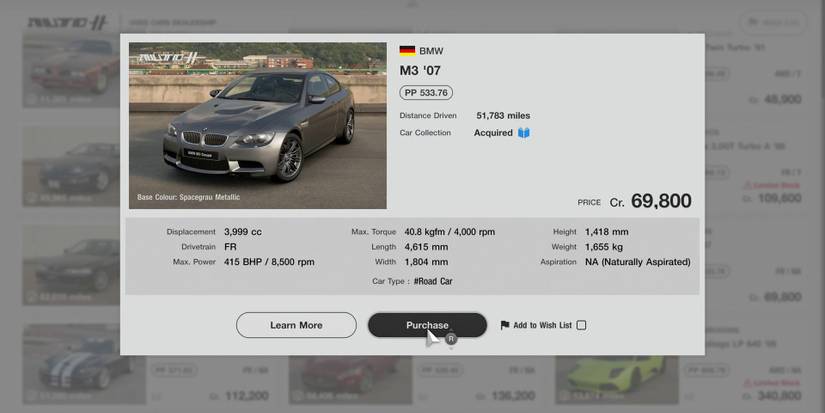Screen dimensions: 825x413
Task: Select the green Lamborghini card in background
Action: point(616,379)
